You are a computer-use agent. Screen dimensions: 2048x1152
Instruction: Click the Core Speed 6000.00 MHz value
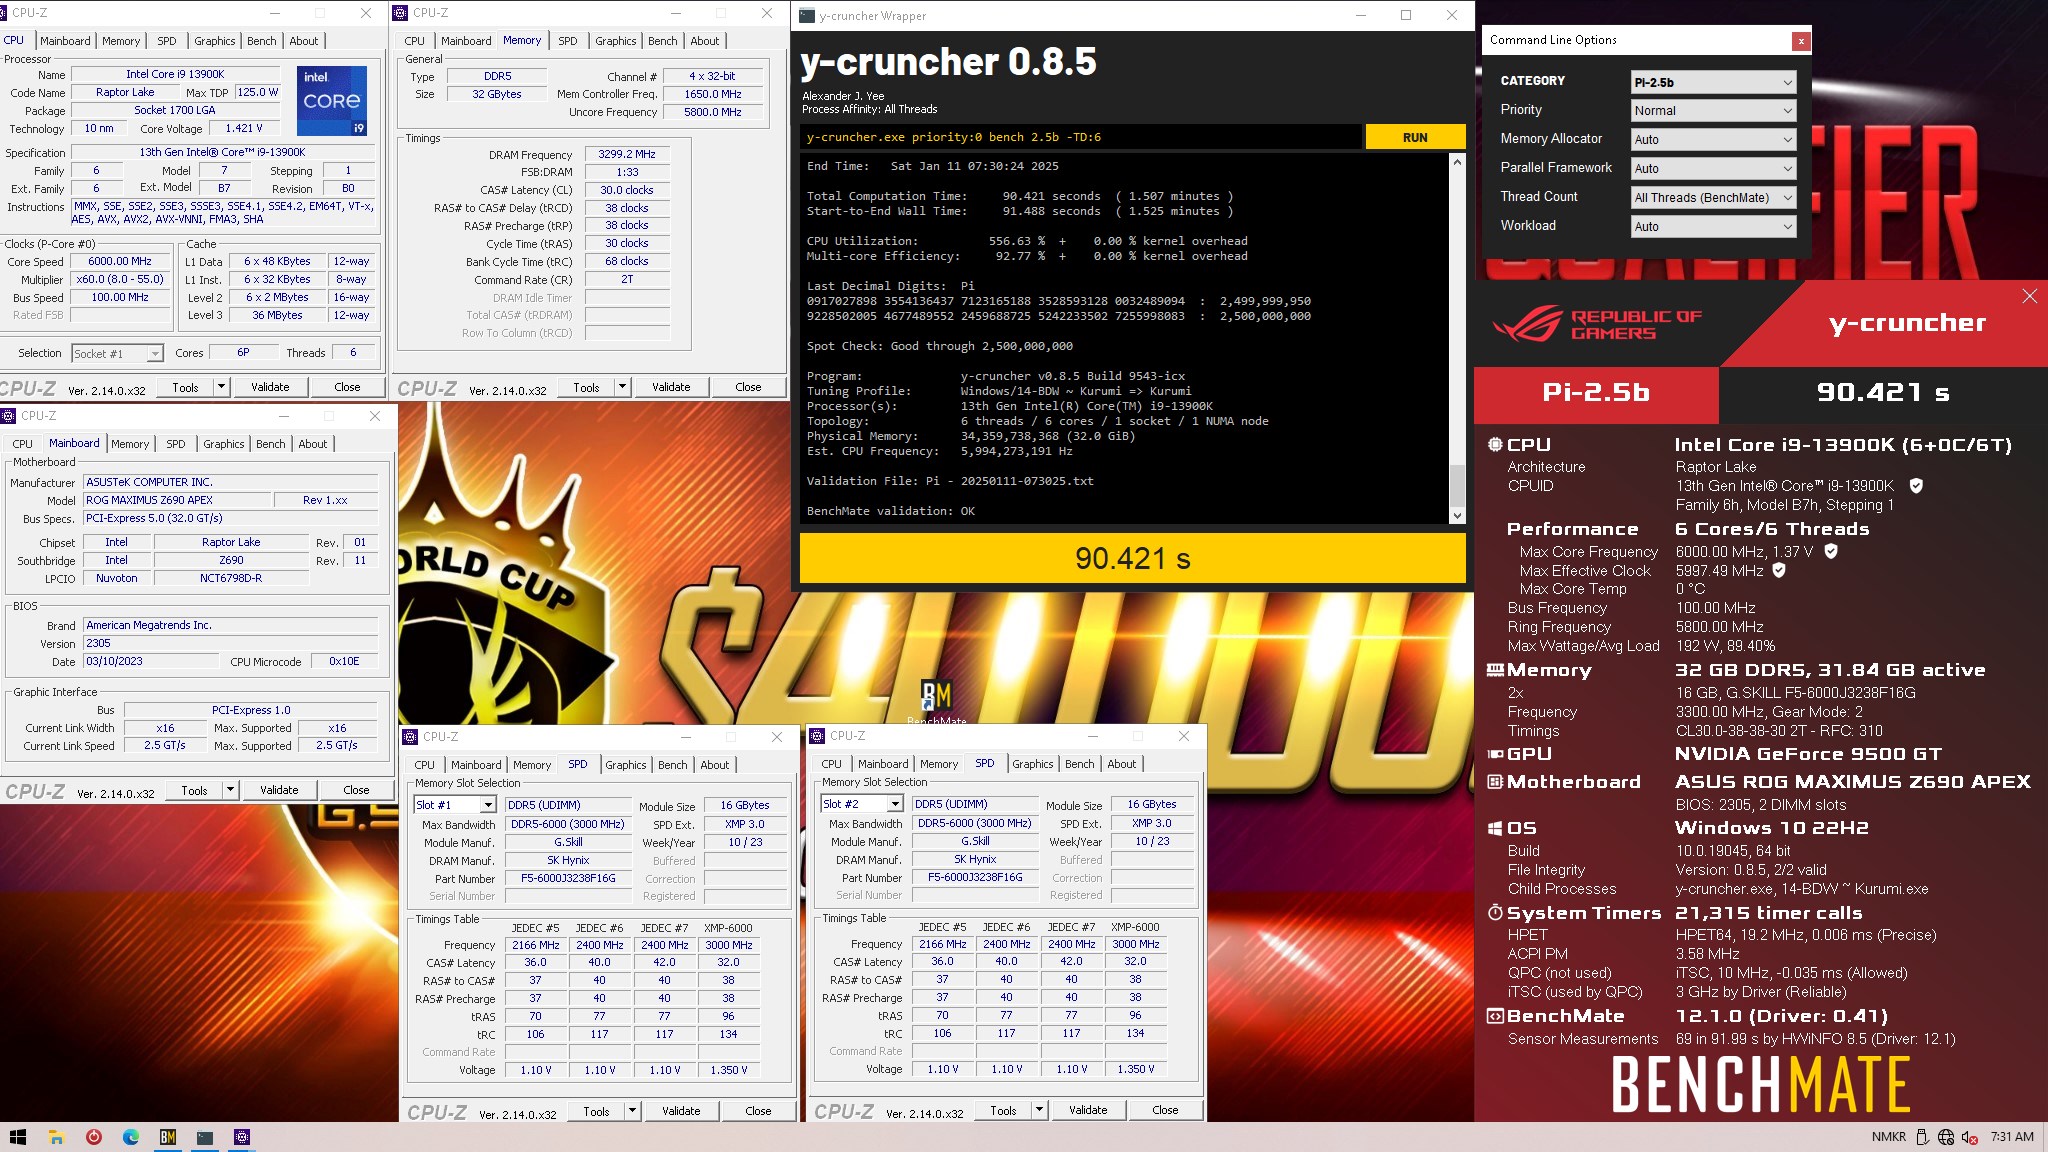(120, 261)
